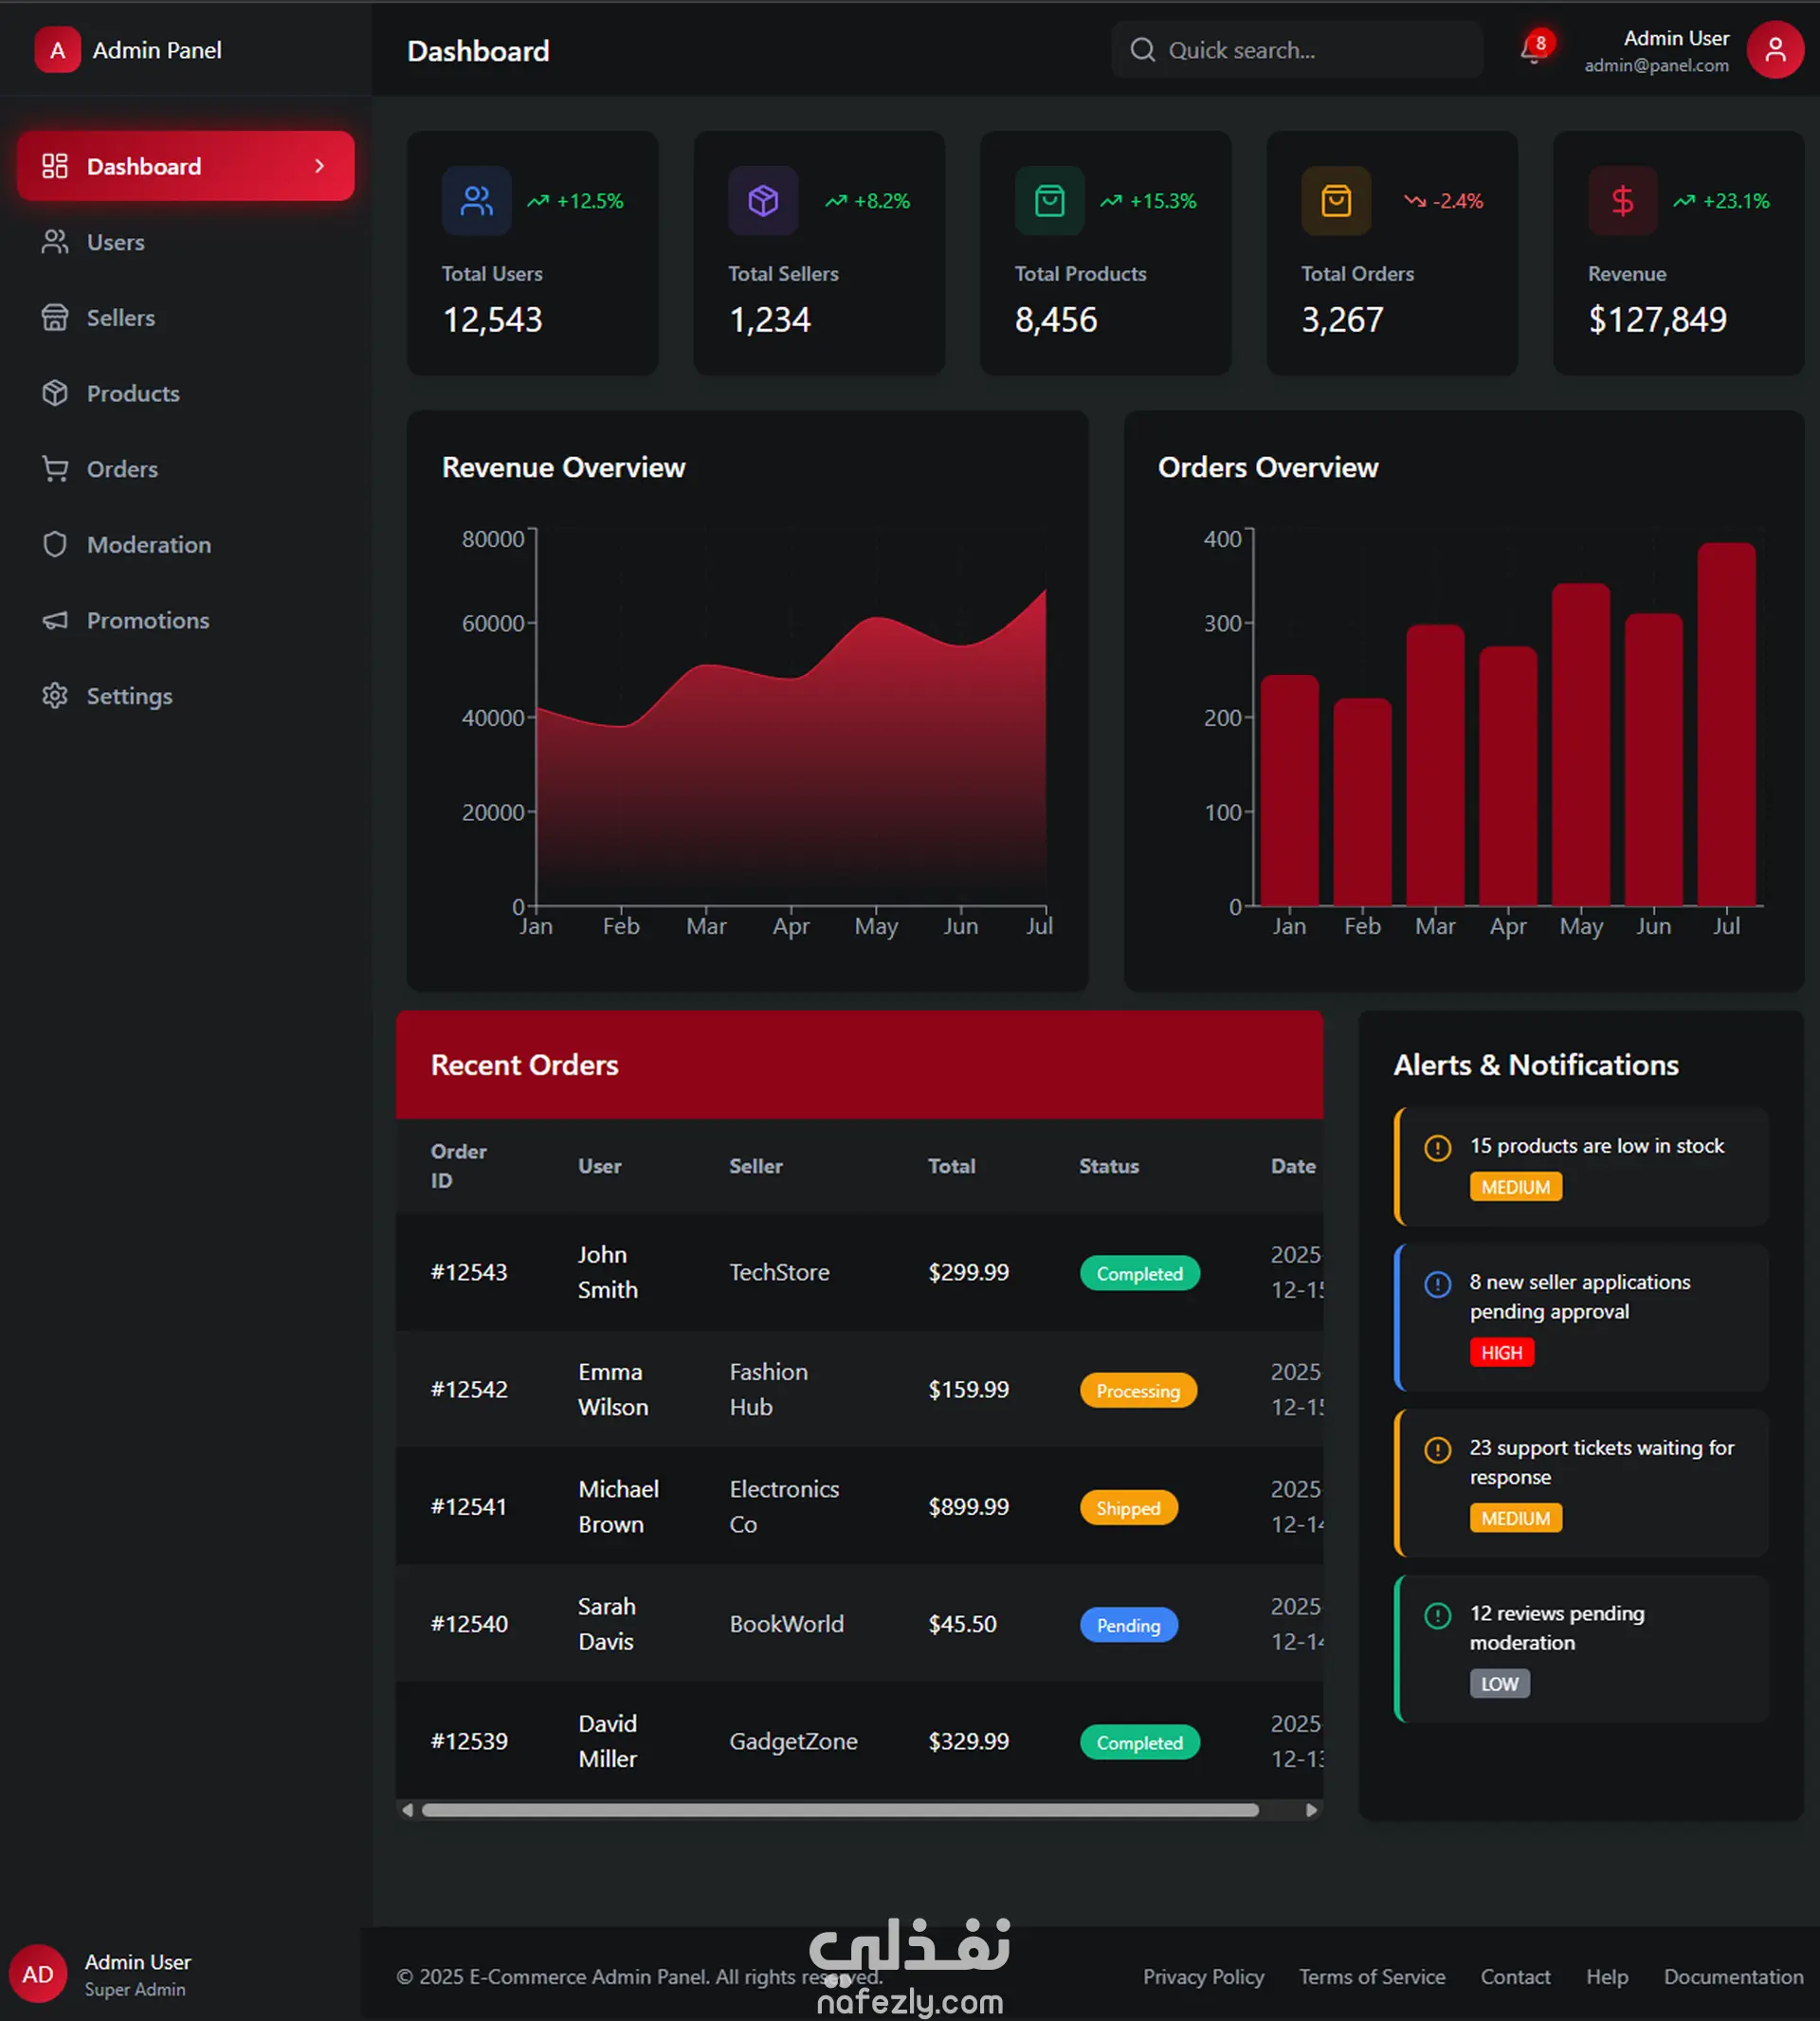Click the Total Products bag icon
This screenshot has height=2021, width=1820.
click(1050, 201)
